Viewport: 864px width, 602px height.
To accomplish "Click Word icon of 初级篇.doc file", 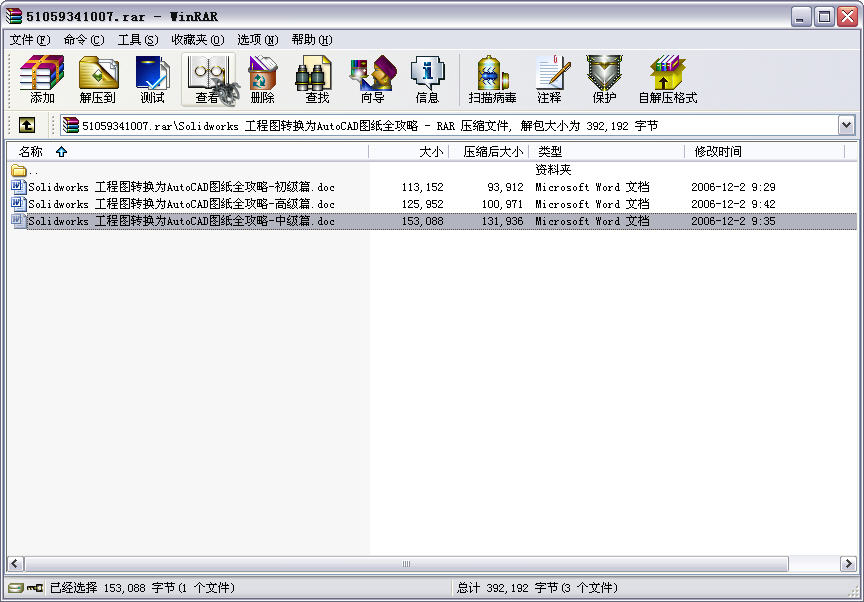I will (18, 187).
